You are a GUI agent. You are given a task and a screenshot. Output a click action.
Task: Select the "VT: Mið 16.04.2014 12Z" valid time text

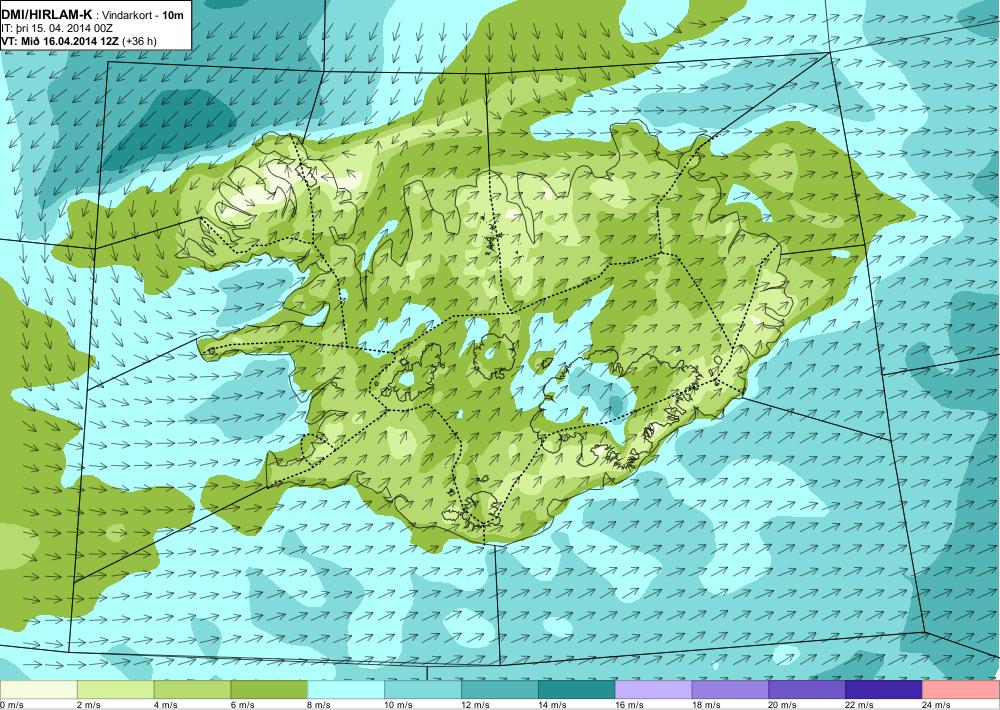59,41
